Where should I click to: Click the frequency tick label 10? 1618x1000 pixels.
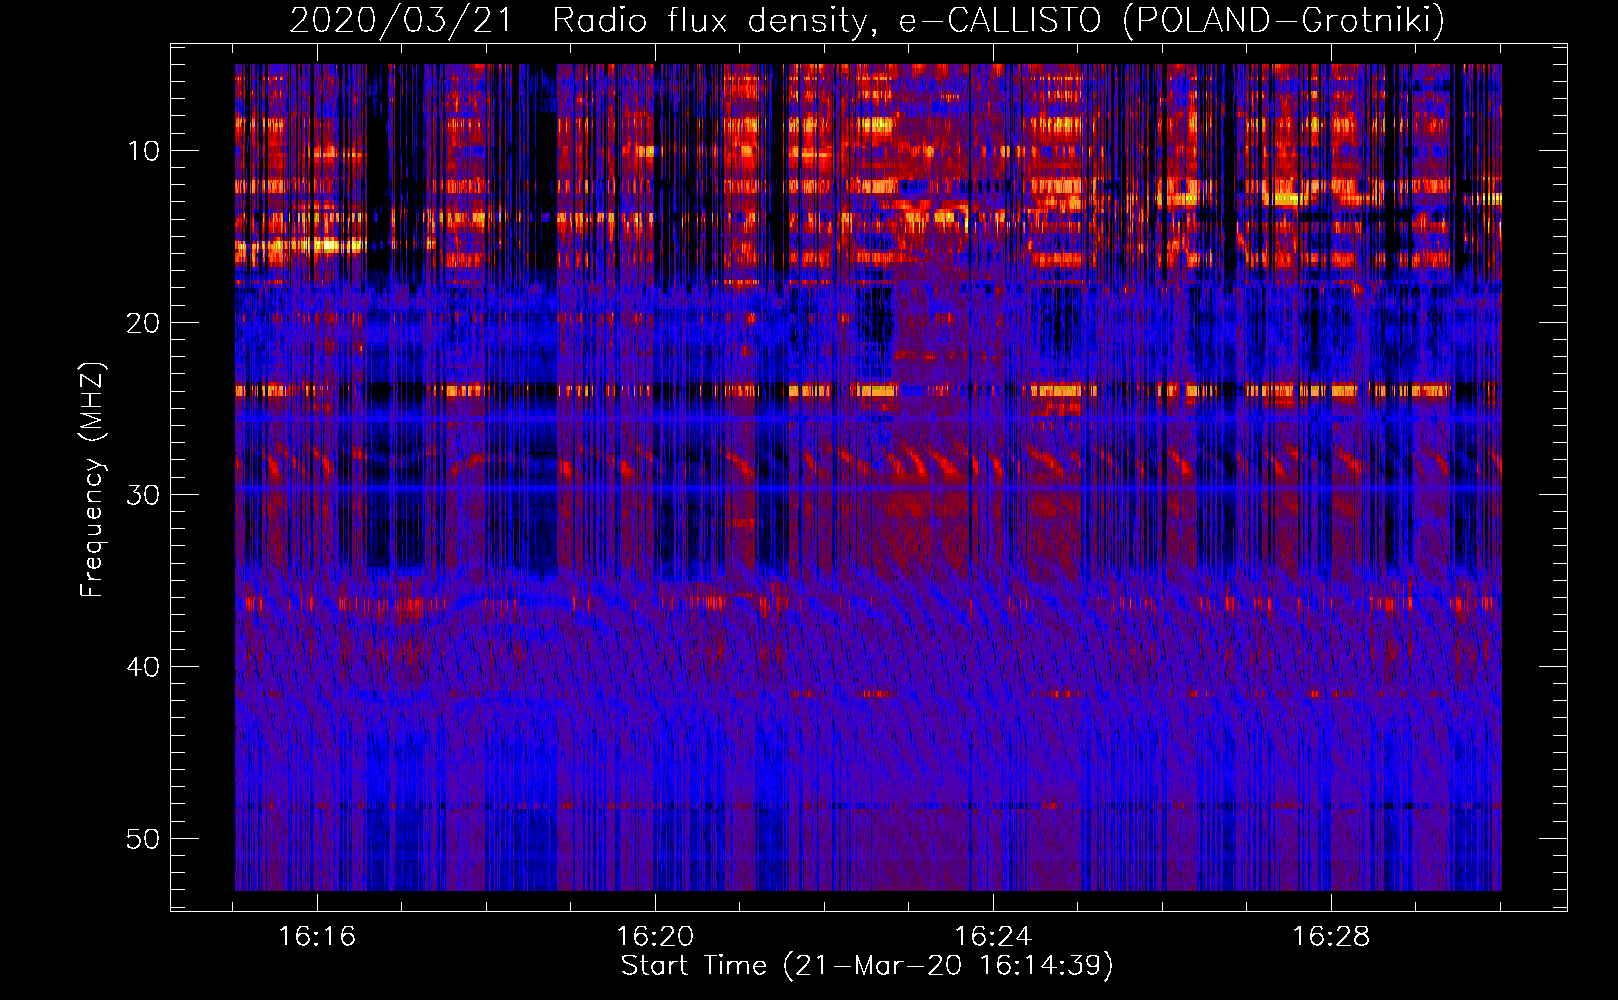pos(143,151)
